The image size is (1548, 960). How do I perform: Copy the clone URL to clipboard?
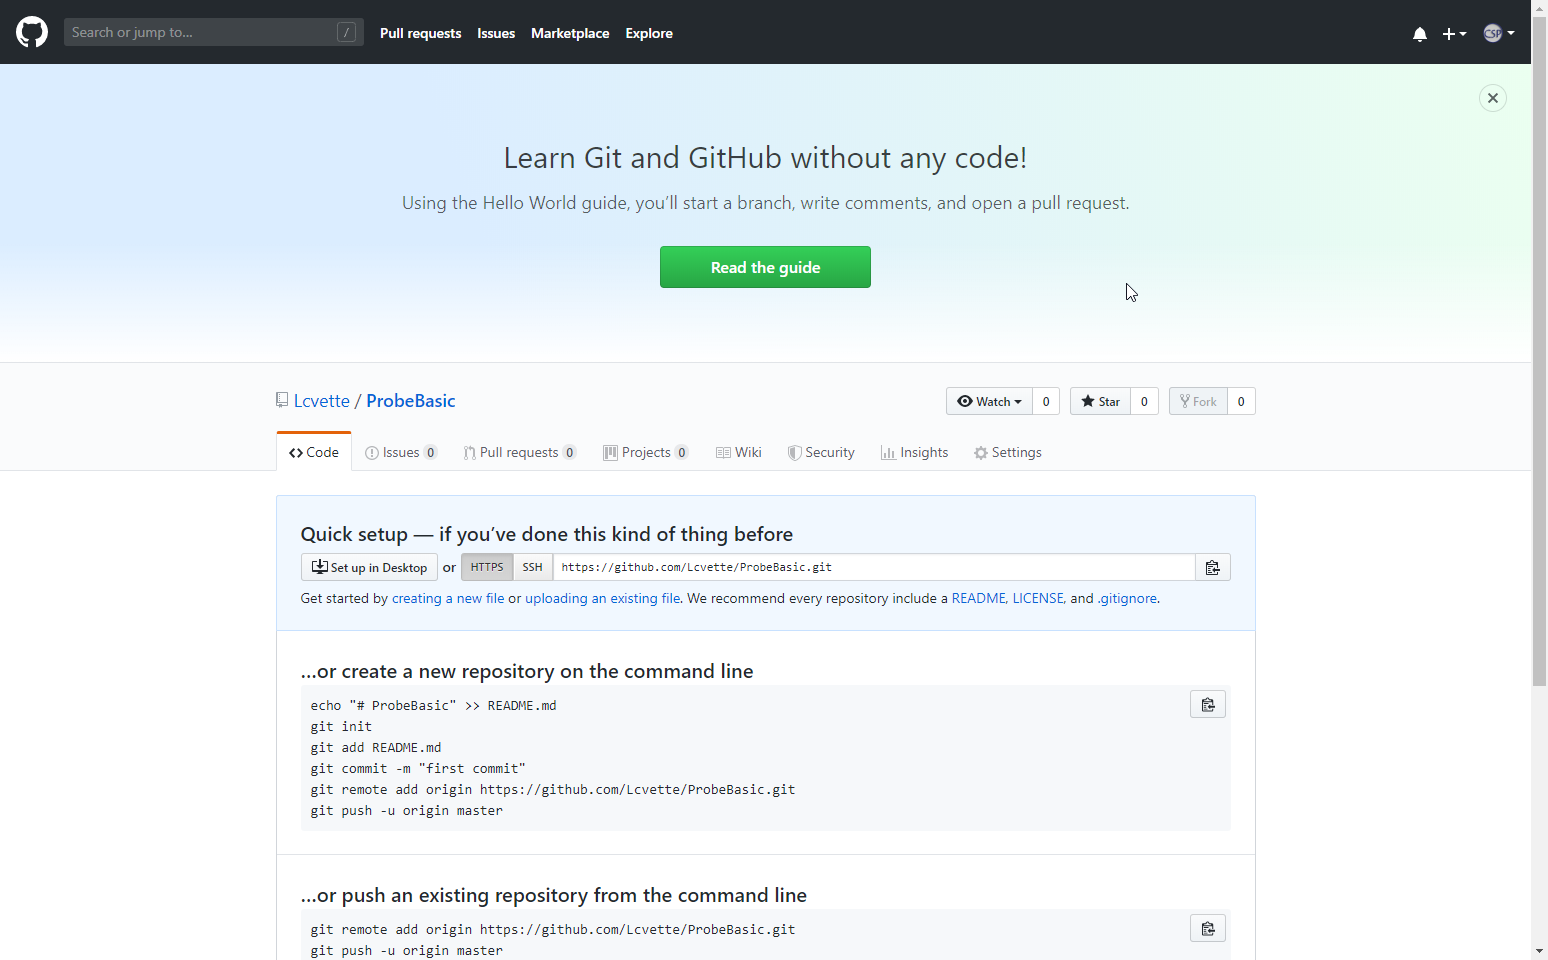(1213, 567)
